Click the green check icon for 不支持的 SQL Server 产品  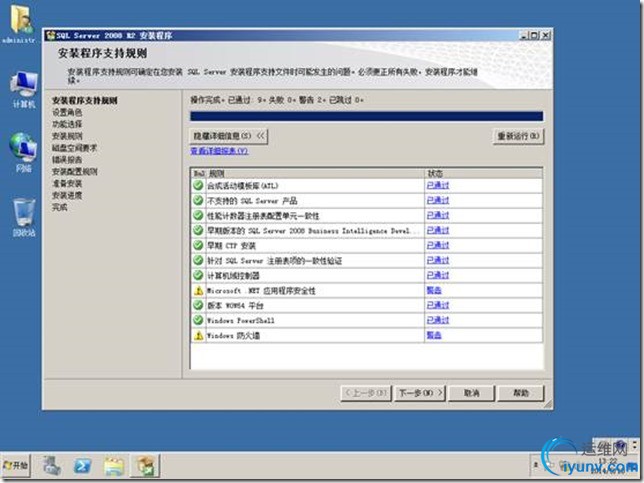point(198,200)
